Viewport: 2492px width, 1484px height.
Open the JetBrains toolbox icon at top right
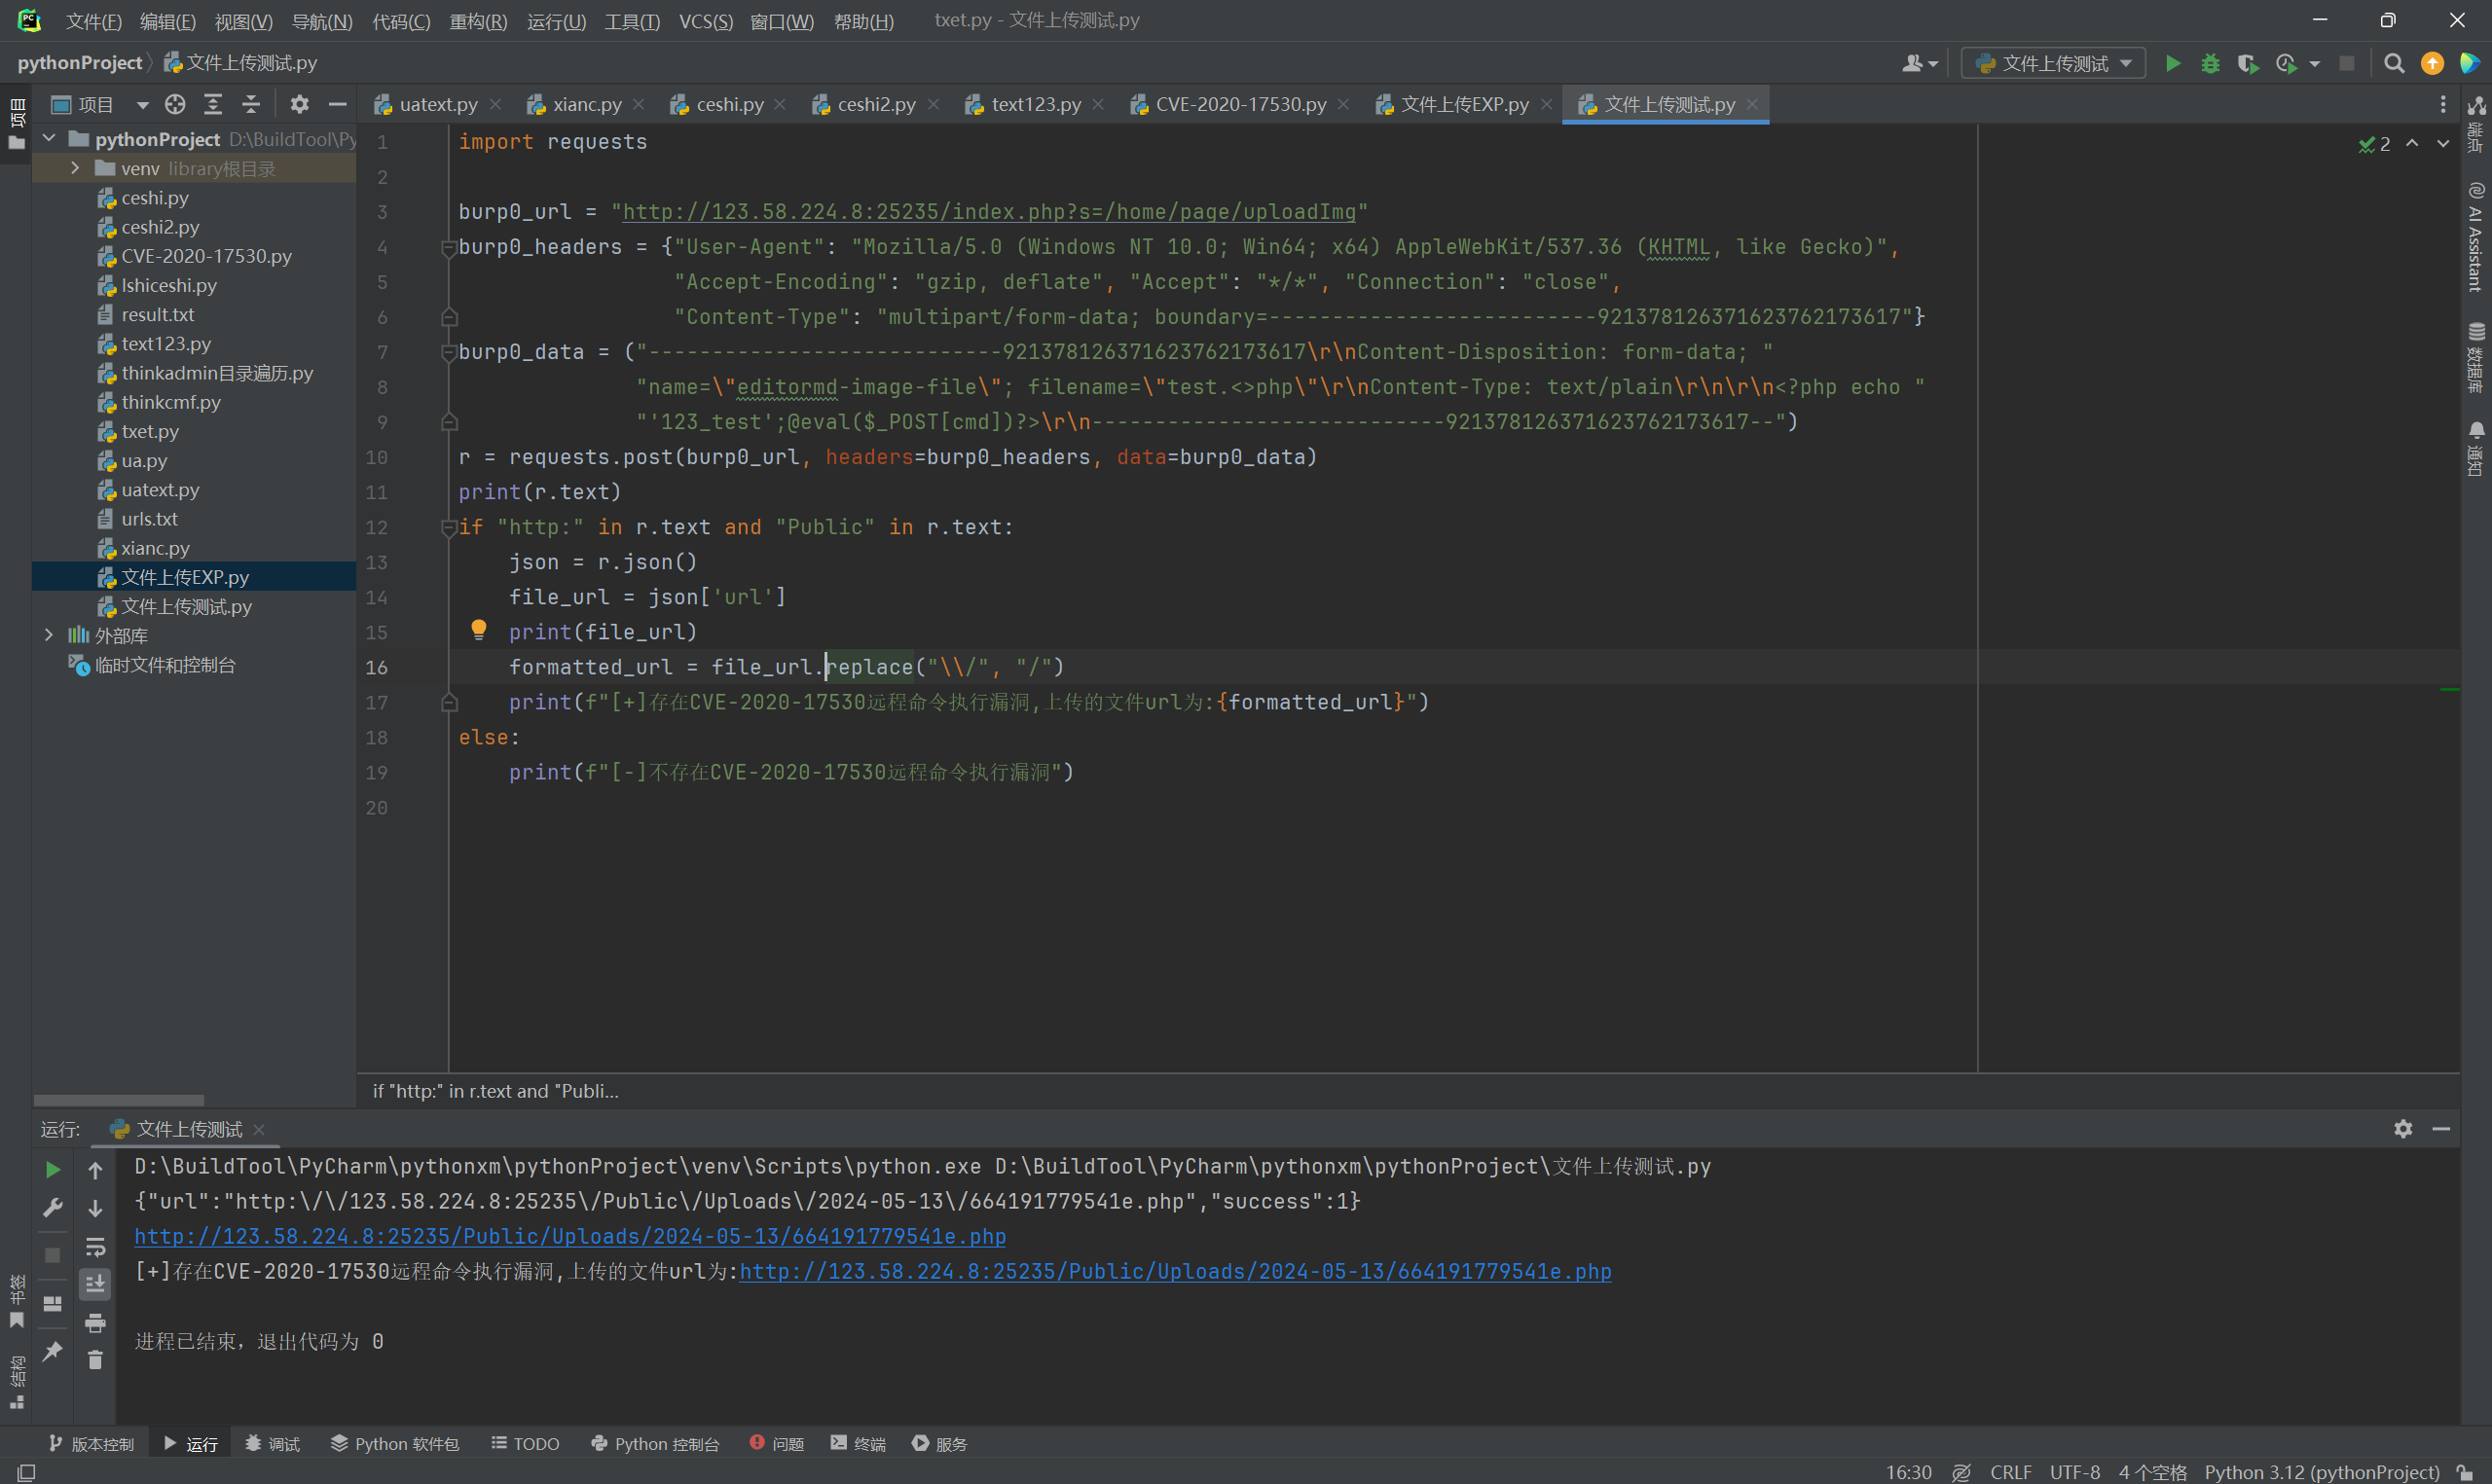[x=2468, y=63]
